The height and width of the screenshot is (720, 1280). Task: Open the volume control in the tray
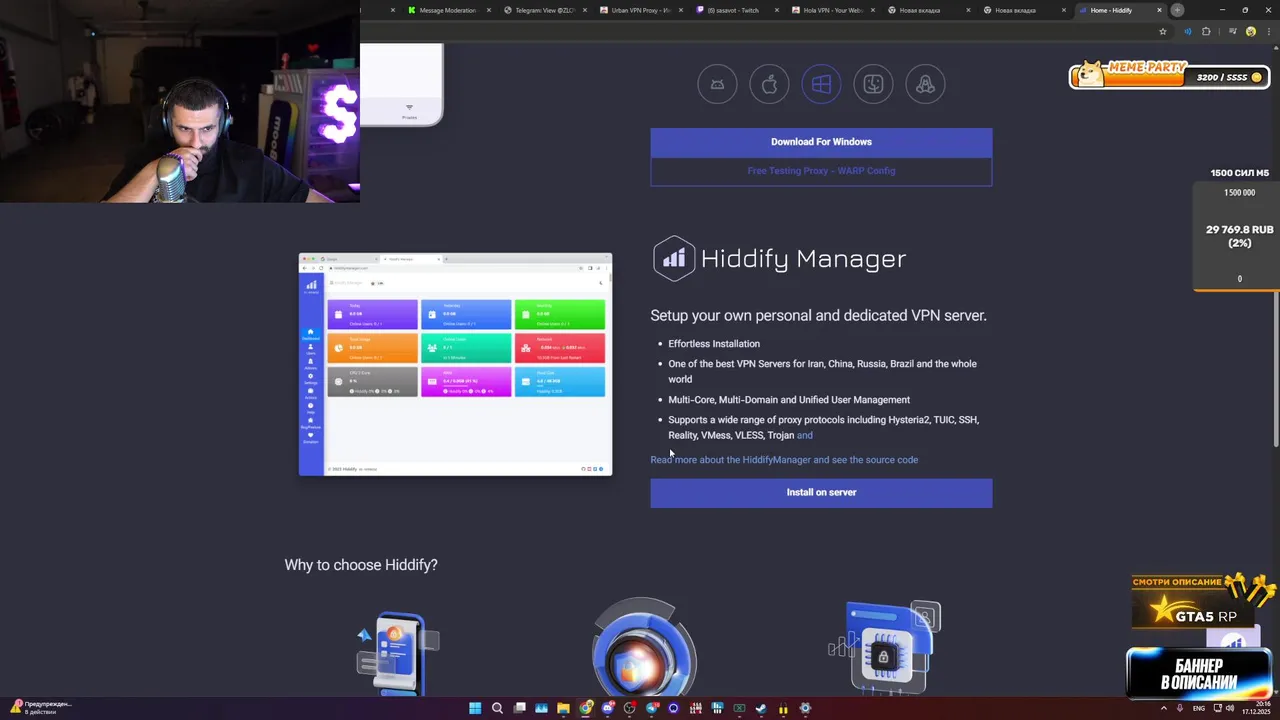coord(1231,708)
